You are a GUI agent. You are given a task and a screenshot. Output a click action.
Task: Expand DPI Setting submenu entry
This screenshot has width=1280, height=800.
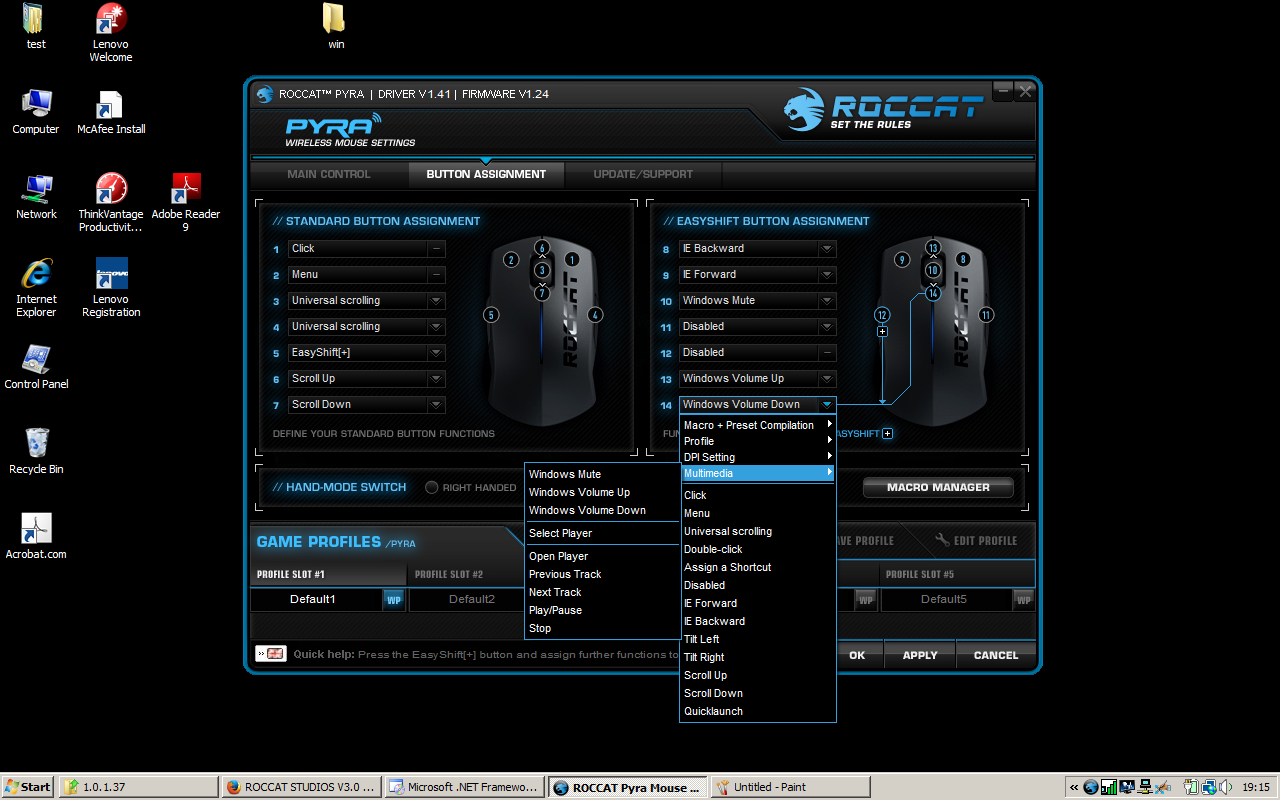coord(757,457)
